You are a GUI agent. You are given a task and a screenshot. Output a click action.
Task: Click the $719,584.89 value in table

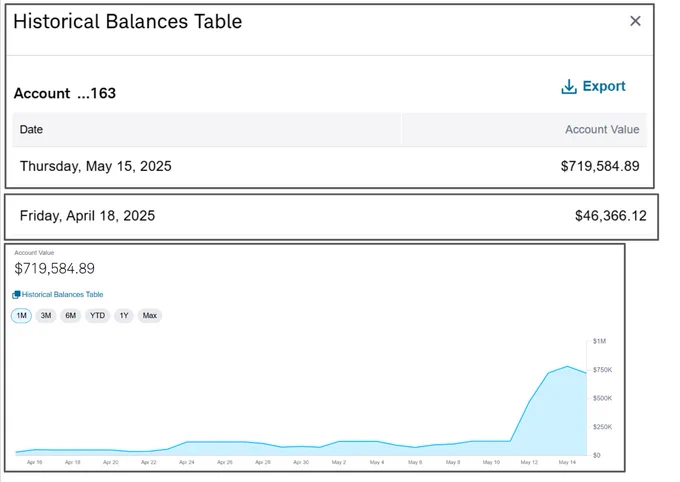(x=600, y=166)
